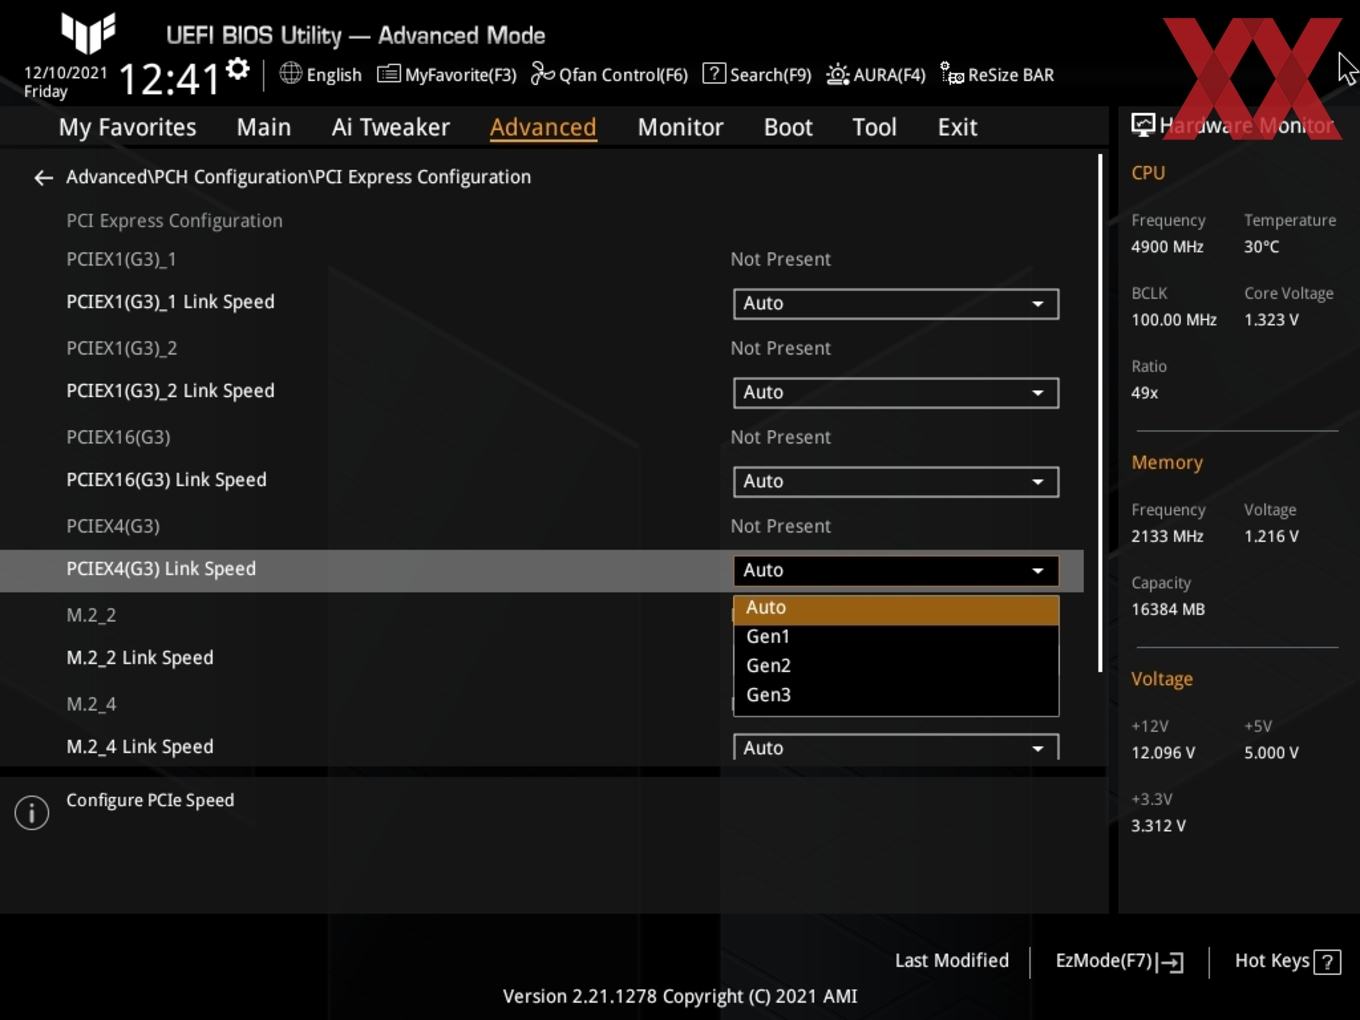Open the Monitor tab
This screenshot has height=1020, width=1360.
tap(680, 127)
